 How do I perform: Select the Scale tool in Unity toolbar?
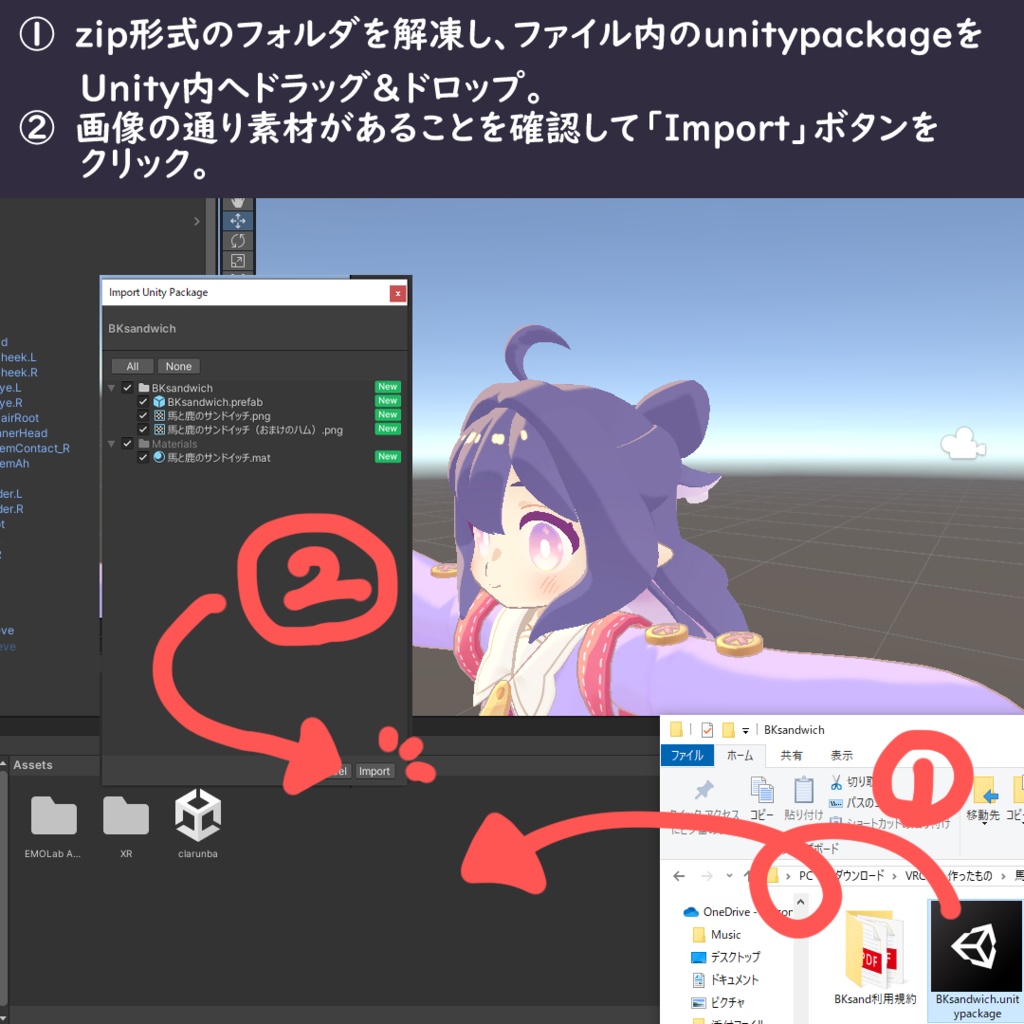[238, 261]
